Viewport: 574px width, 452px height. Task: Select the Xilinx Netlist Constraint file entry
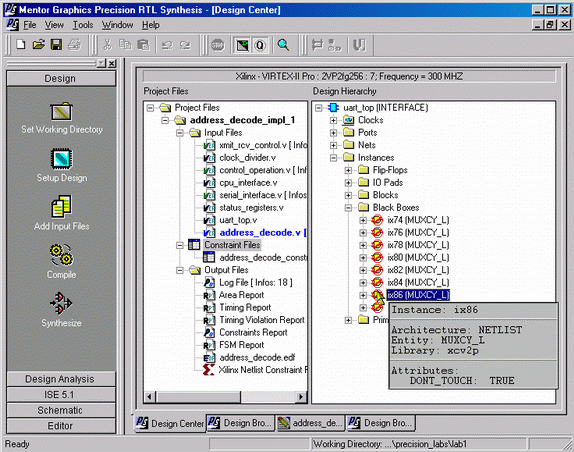click(262, 370)
